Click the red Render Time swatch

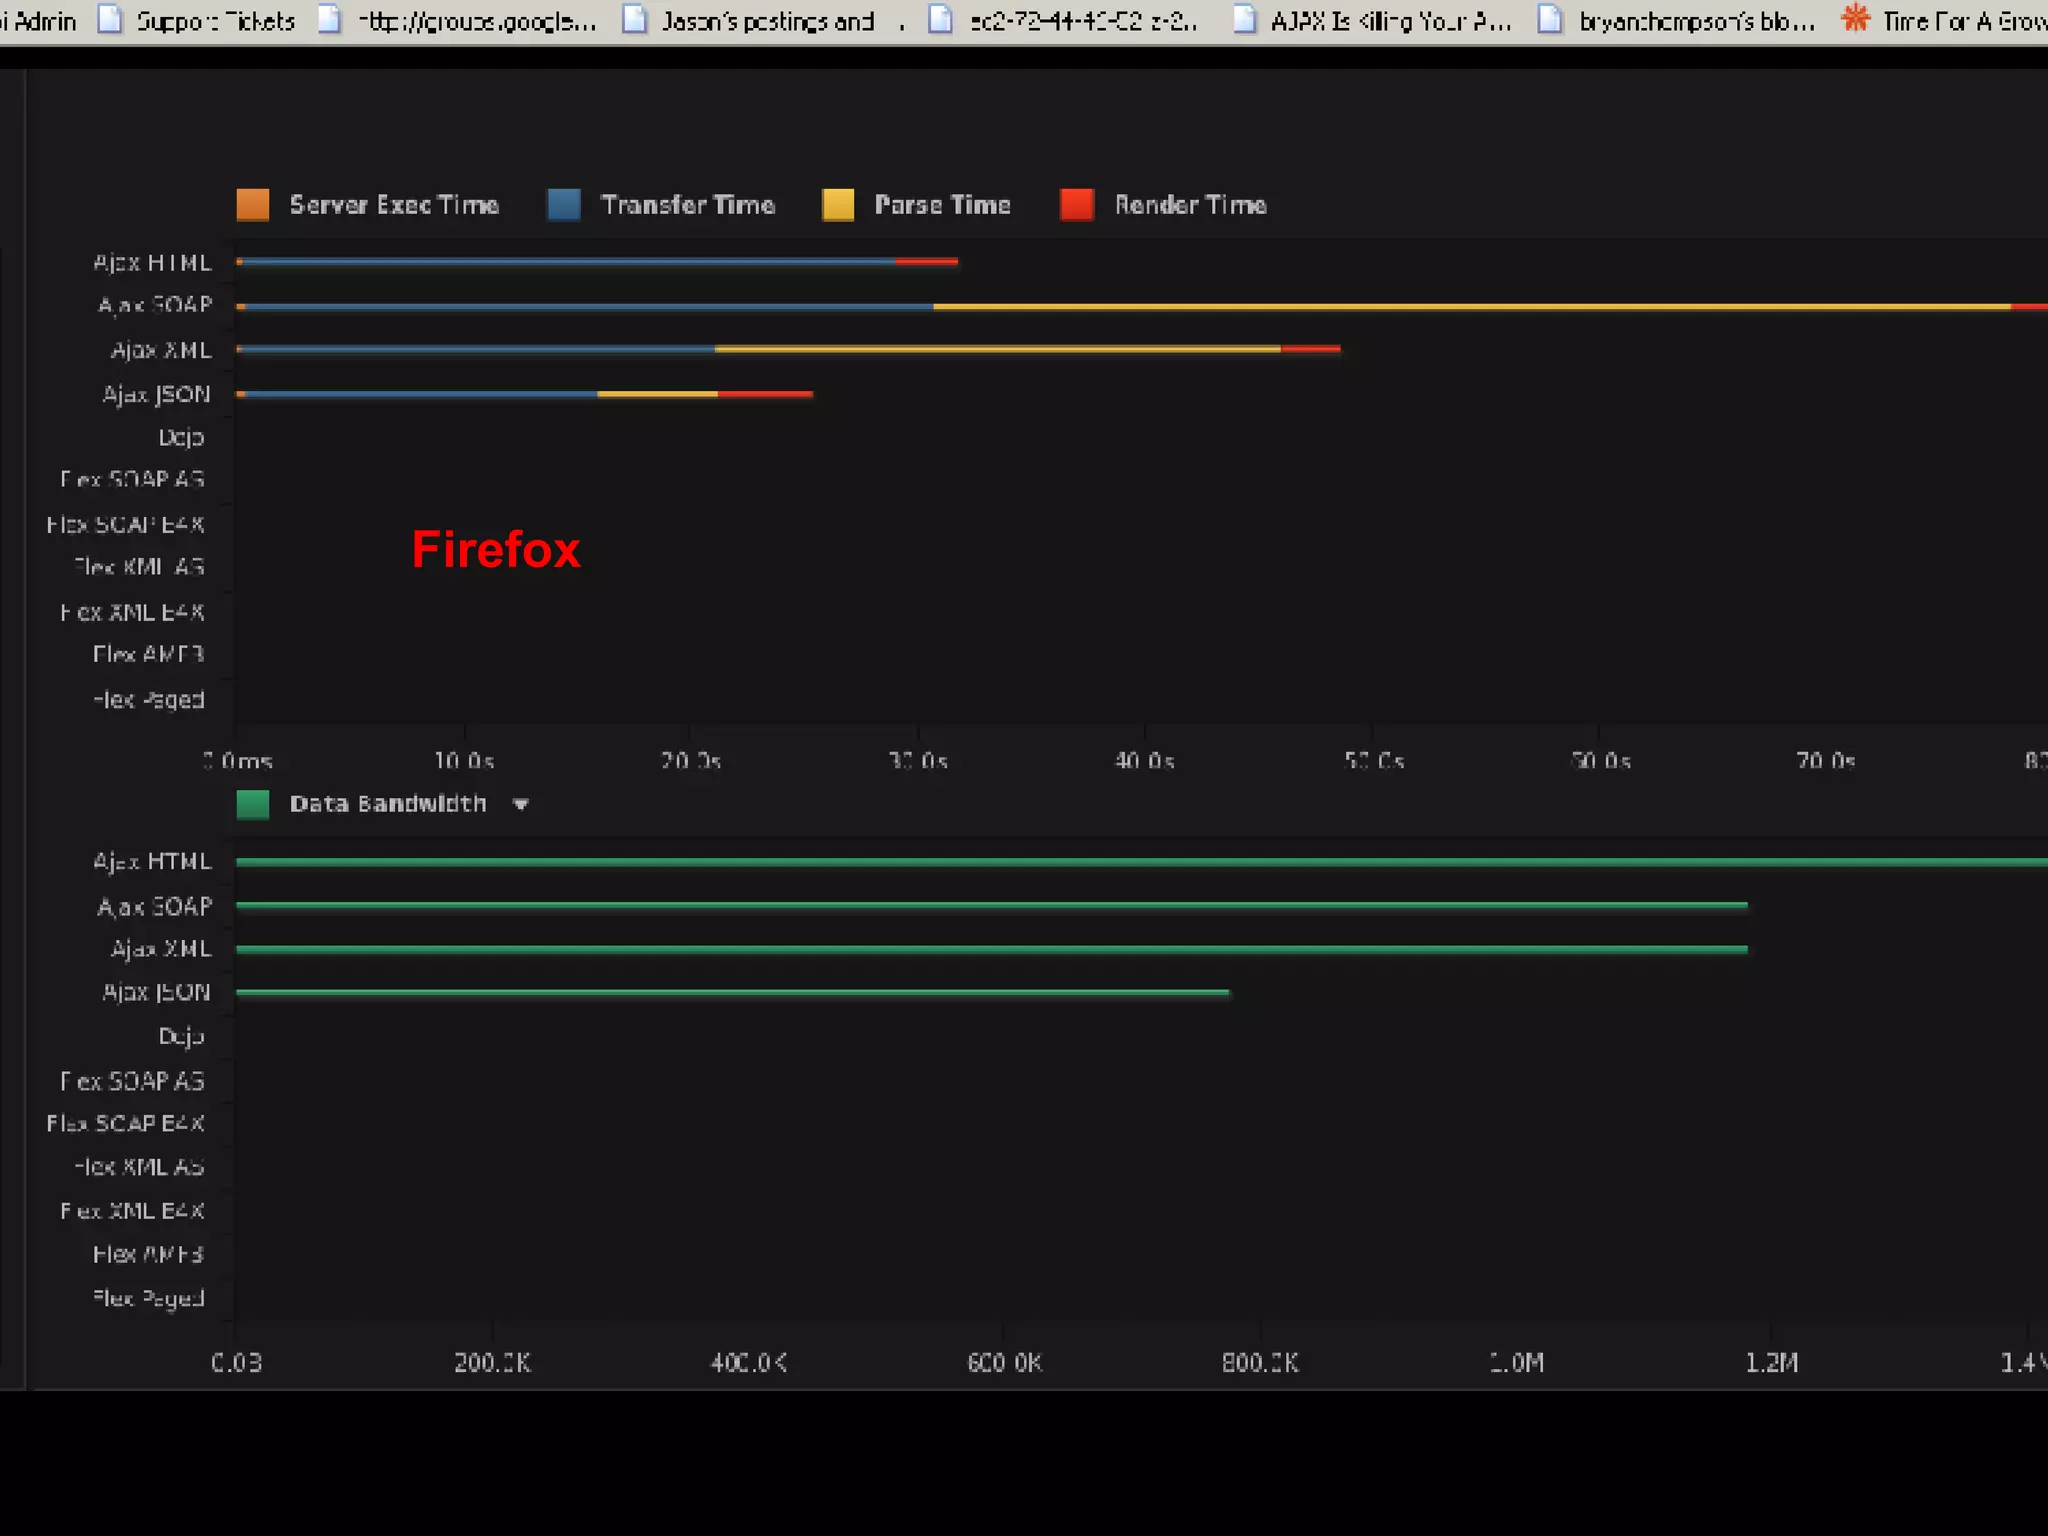click(x=1077, y=204)
